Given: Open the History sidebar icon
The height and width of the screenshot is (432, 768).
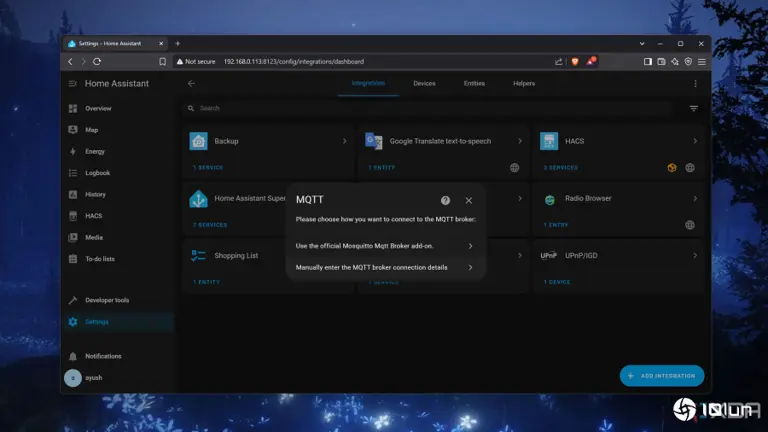Looking at the screenshot, I should click(73, 194).
